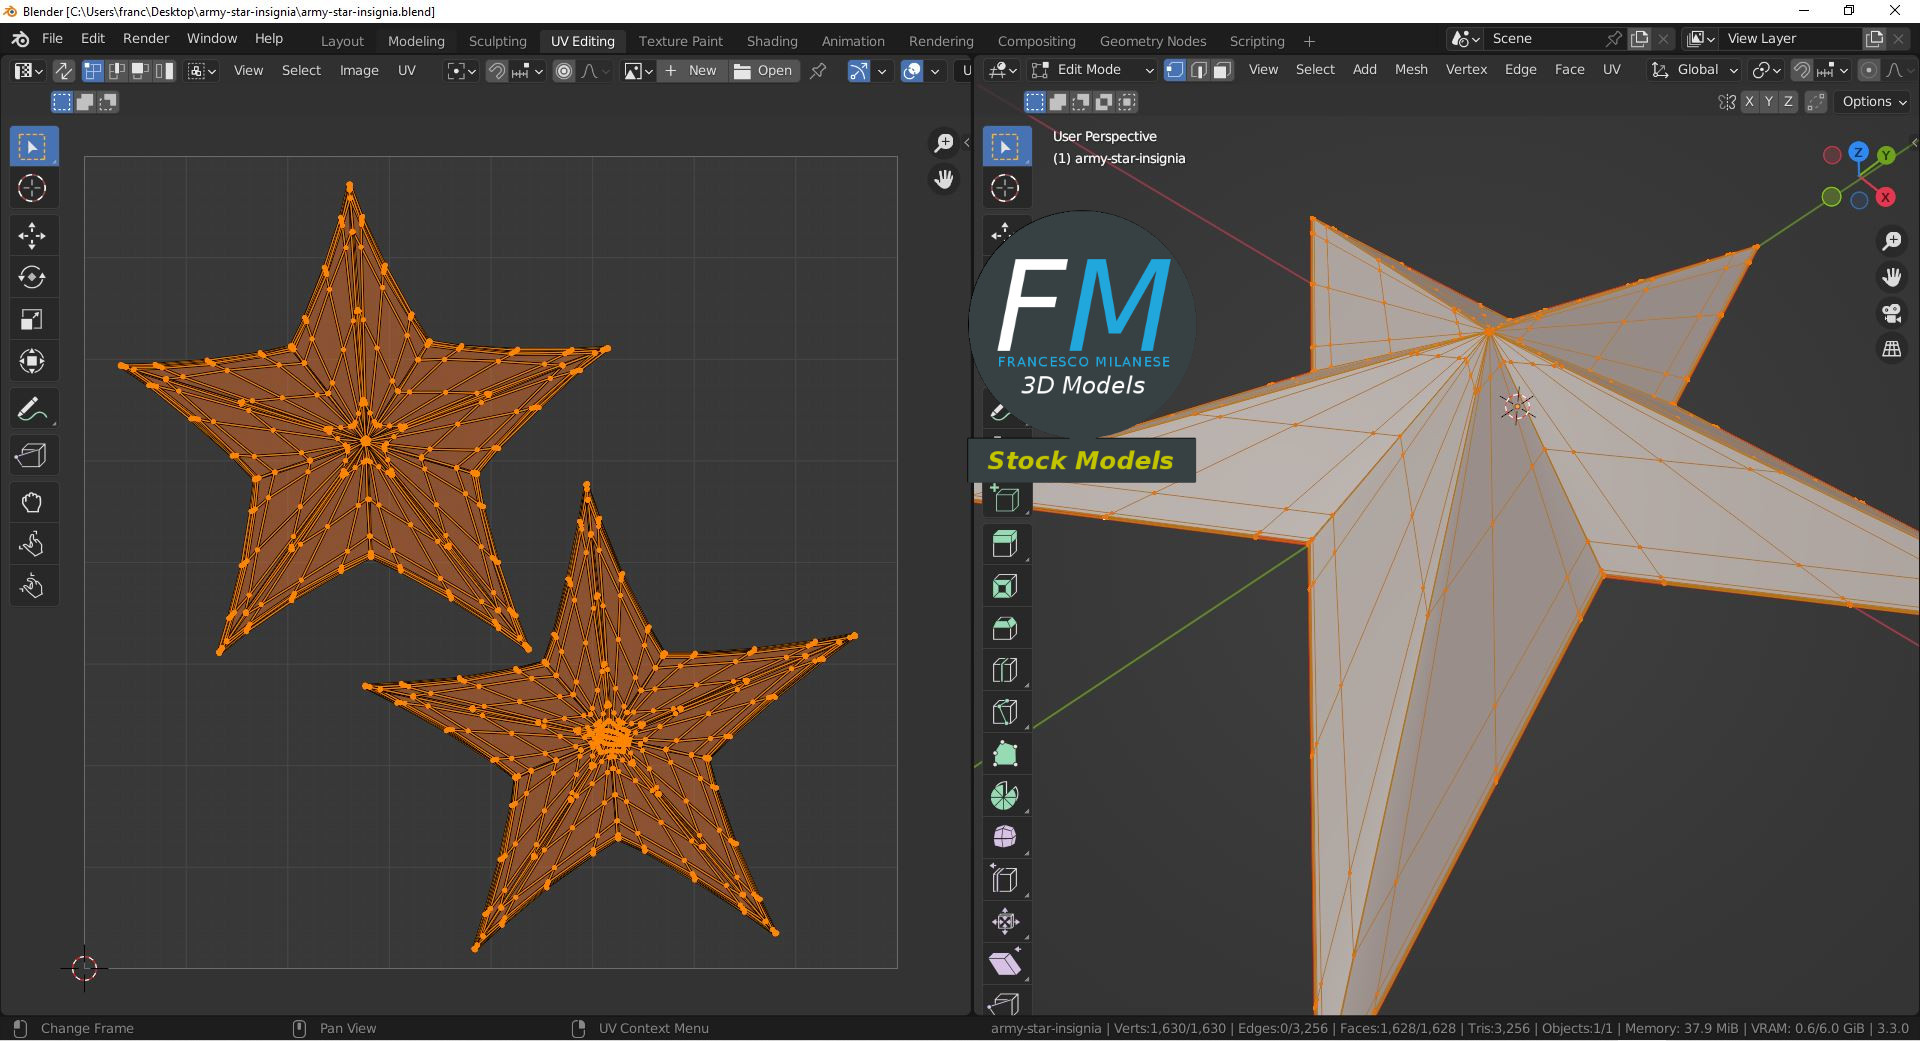Enable the proportional editing toggle in the viewport header
The image size is (1920, 1041).
1869,70
